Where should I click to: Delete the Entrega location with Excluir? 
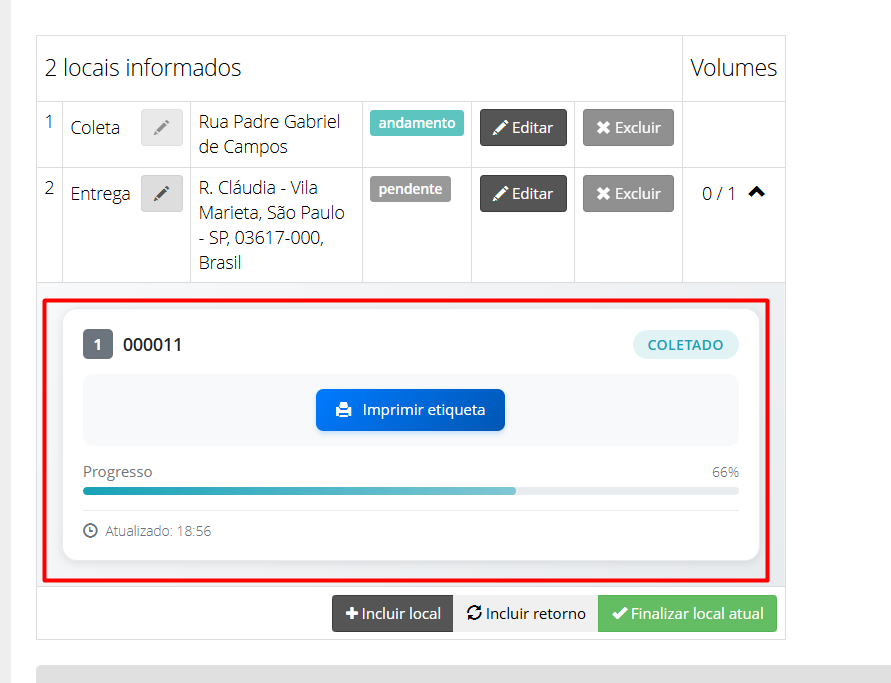point(628,193)
